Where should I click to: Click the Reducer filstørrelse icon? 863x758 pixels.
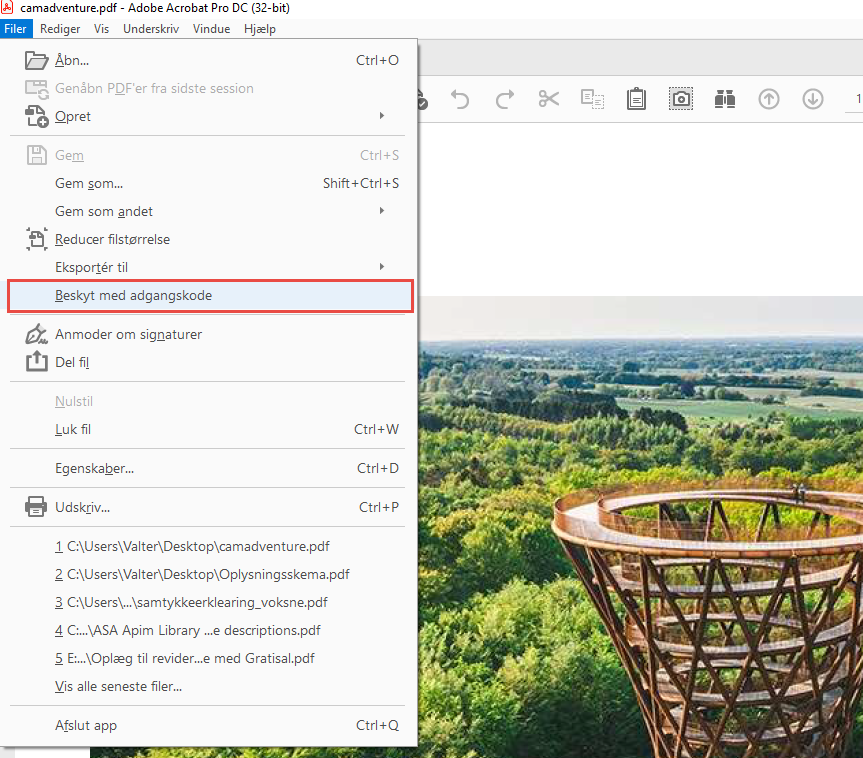(36, 239)
